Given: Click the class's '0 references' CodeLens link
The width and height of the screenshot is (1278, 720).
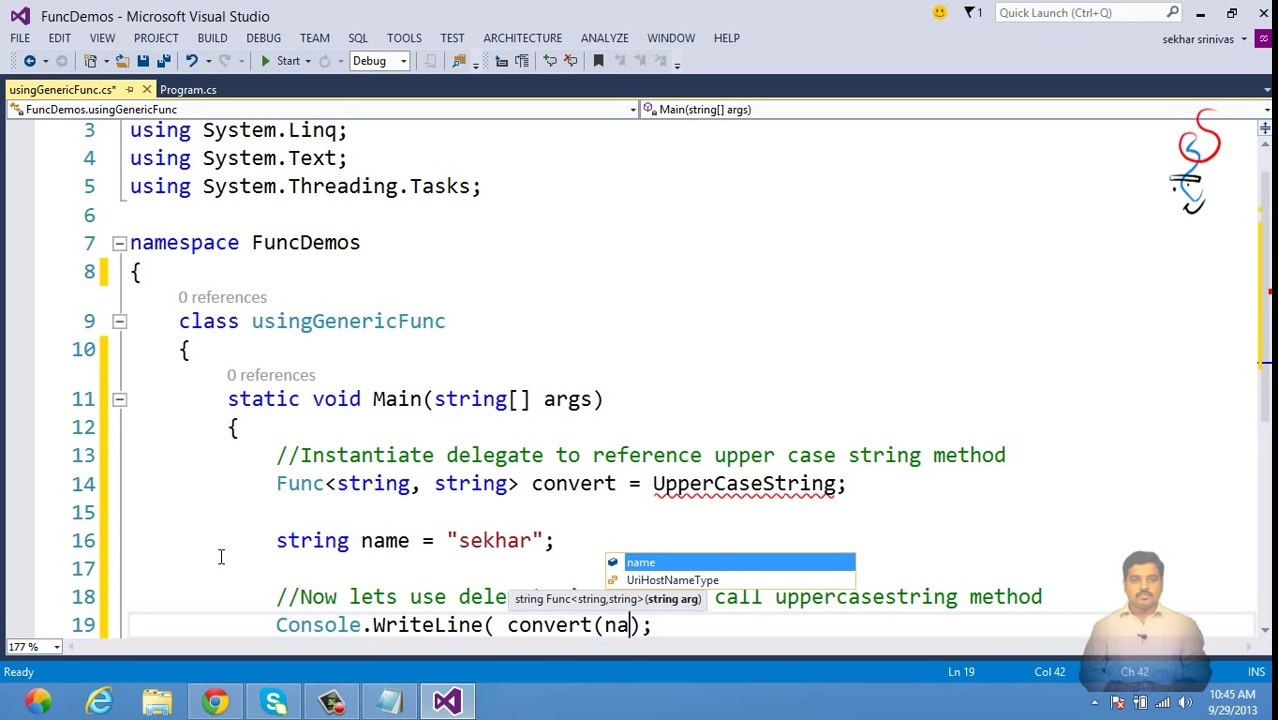Looking at the screenshot, I should pos(222,297).
